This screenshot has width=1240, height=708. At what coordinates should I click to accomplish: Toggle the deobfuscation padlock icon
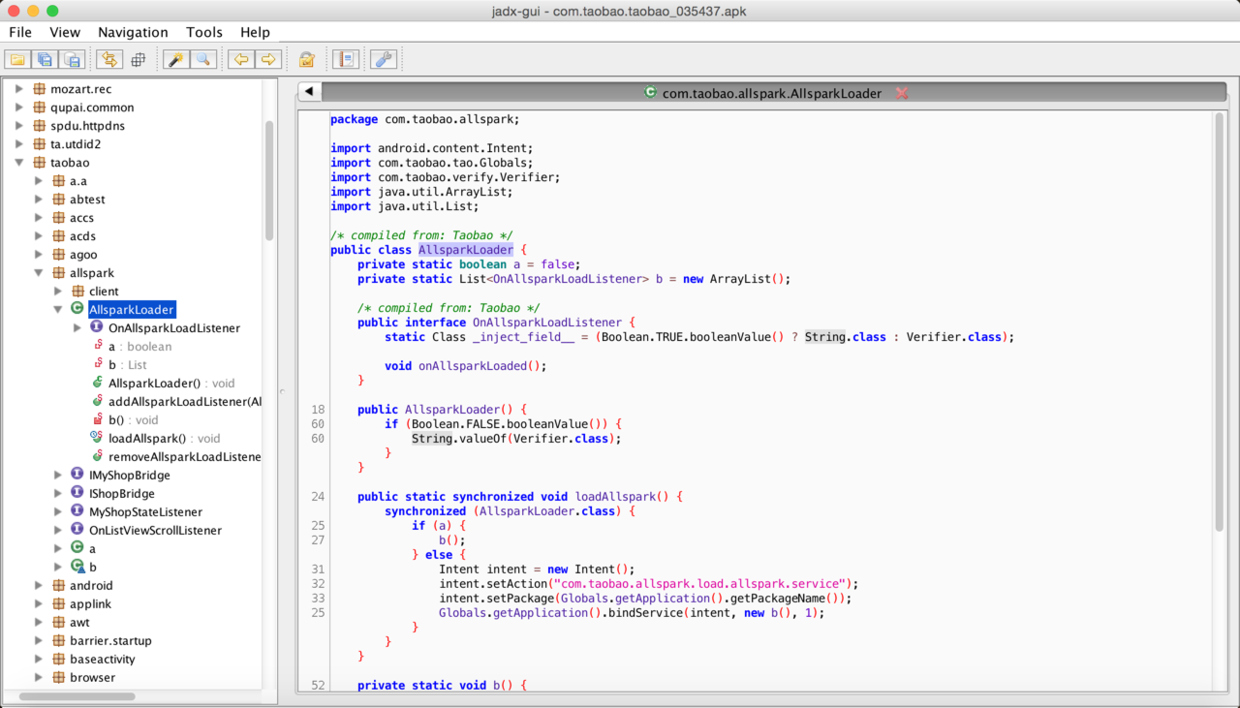click(307, 60)
